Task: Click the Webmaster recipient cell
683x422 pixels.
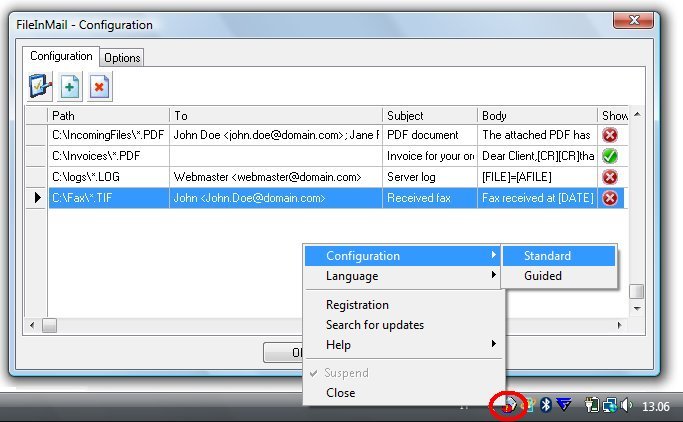Action: 276,177
